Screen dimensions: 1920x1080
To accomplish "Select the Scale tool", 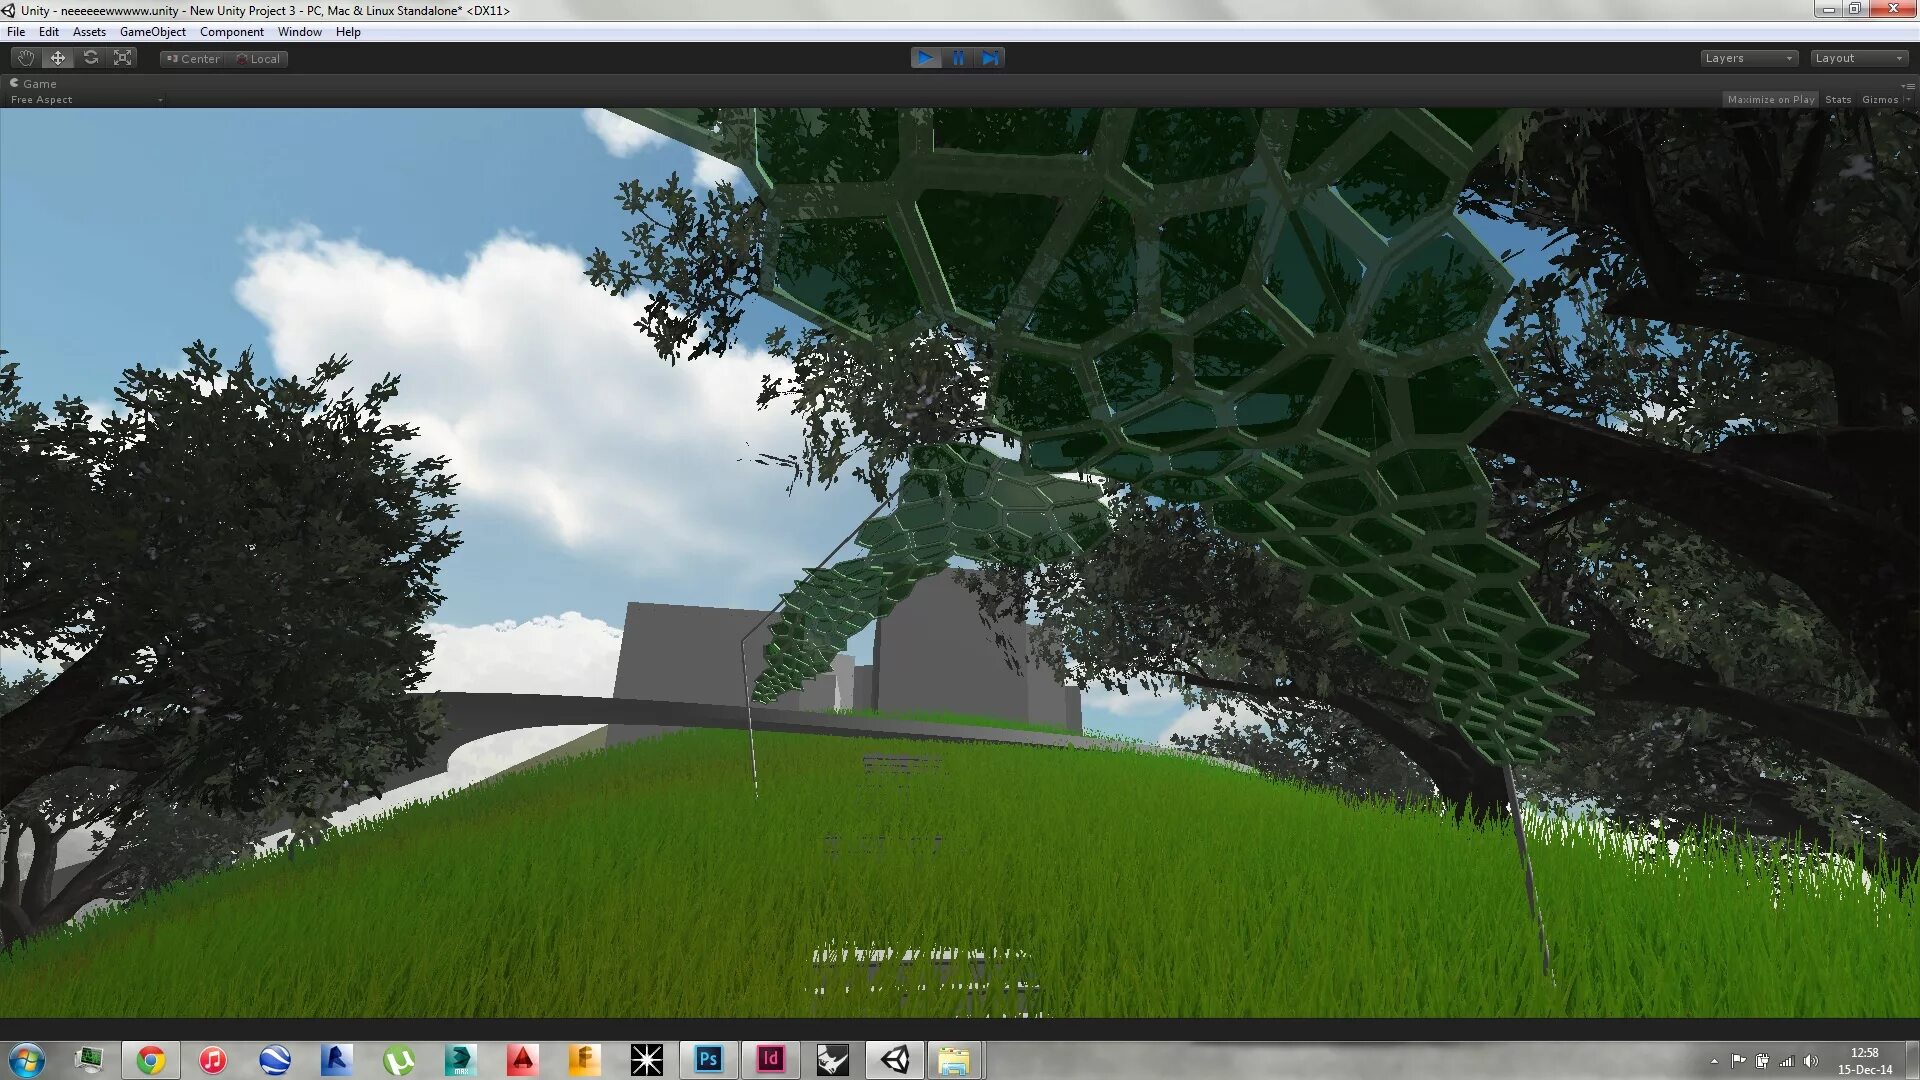I will 123,58.
